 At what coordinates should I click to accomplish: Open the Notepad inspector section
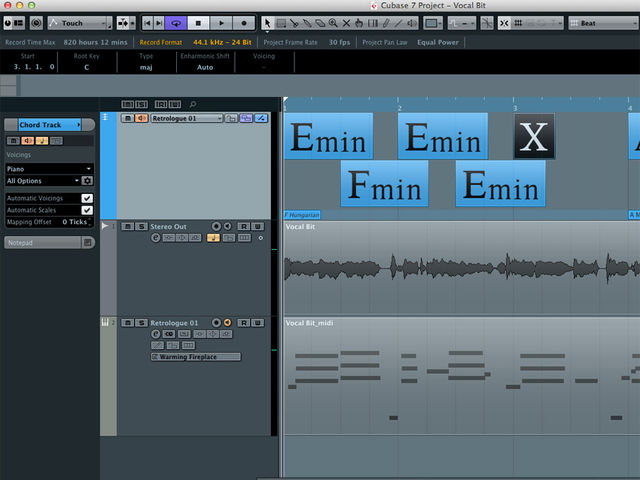coord(49,243)
